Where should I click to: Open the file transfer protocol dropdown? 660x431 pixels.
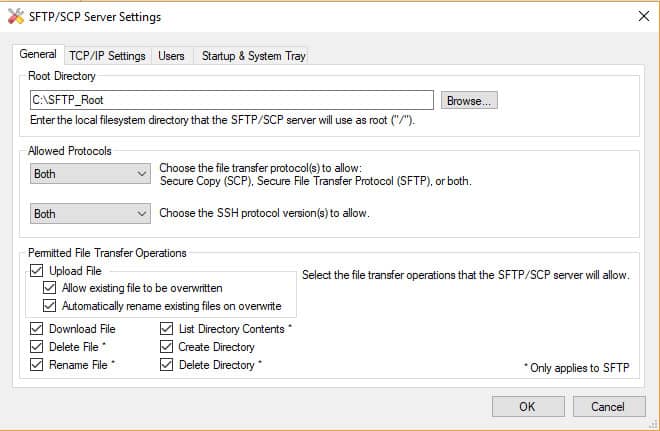(x=90, y=174)
